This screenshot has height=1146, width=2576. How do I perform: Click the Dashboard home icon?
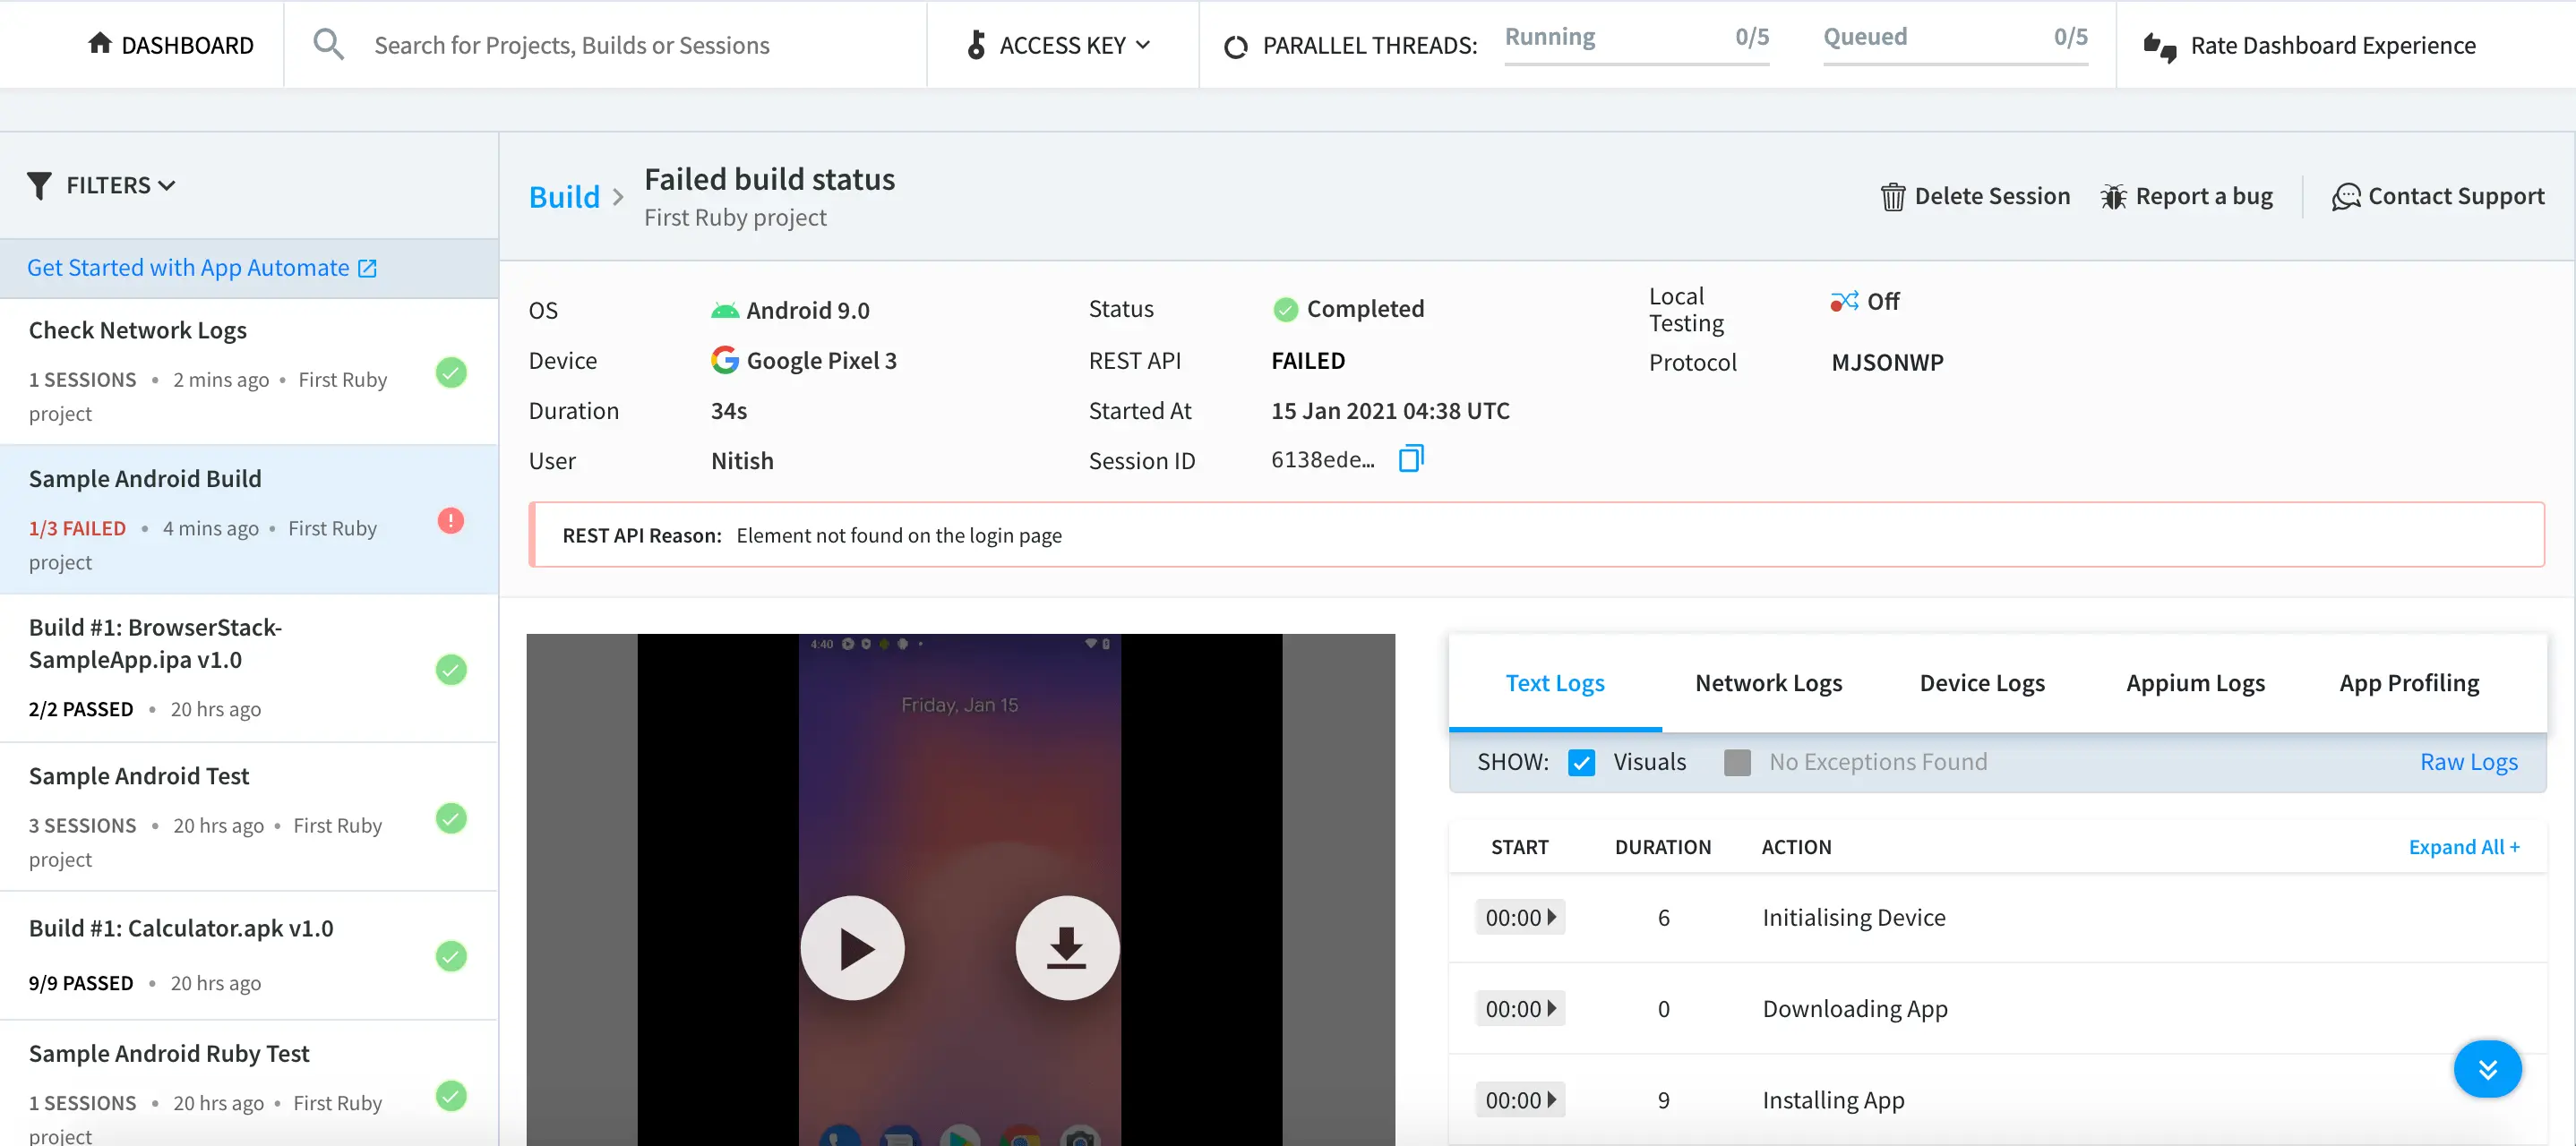click(100, 44)
